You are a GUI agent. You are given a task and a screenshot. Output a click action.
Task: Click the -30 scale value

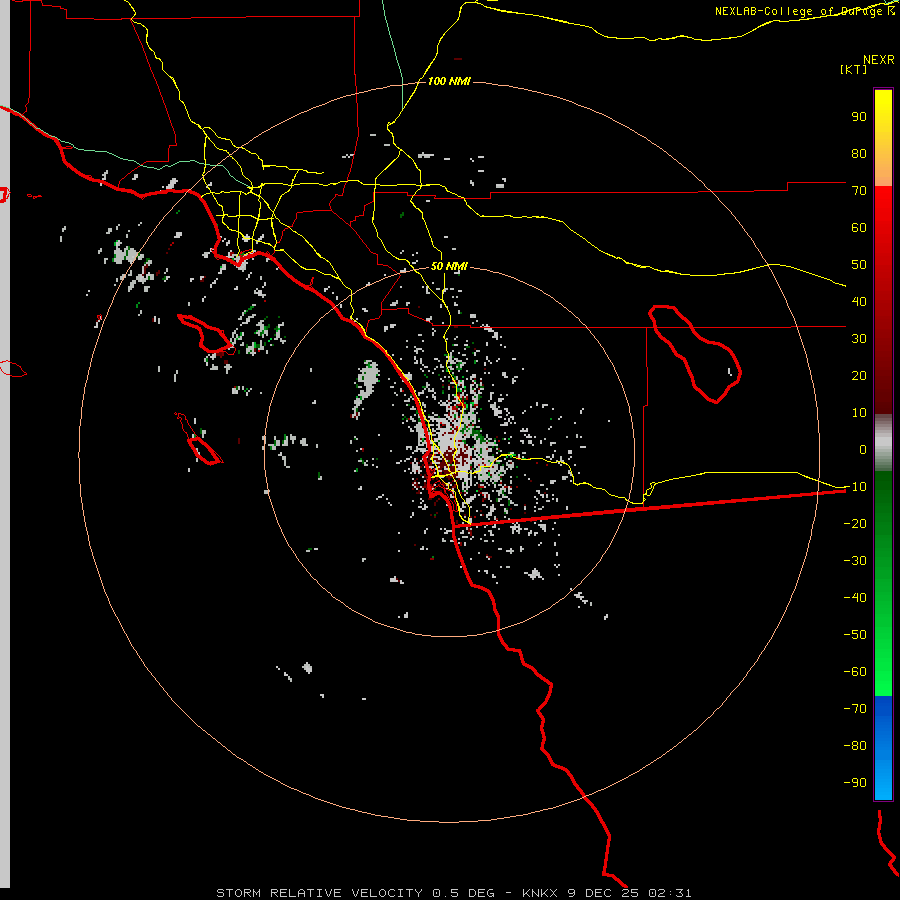pyautogui.click(x=855, y=561)
